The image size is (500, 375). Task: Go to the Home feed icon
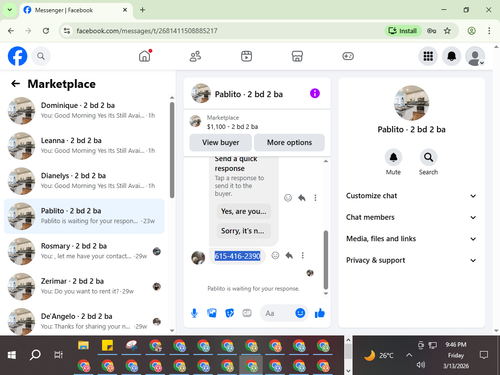point(145,56)
